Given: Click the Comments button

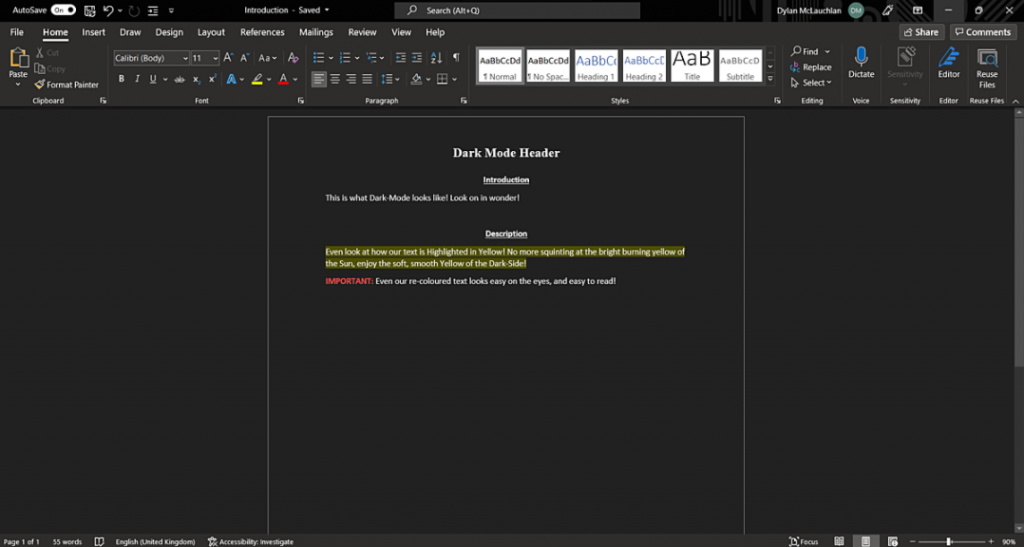Looking at the screenshot, I should point(984,32).
